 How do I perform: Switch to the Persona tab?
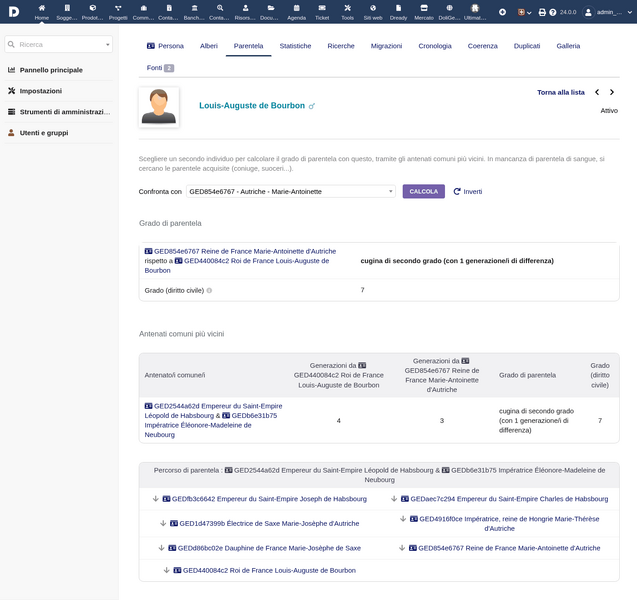pyautogui.click(x=165, y=46)
